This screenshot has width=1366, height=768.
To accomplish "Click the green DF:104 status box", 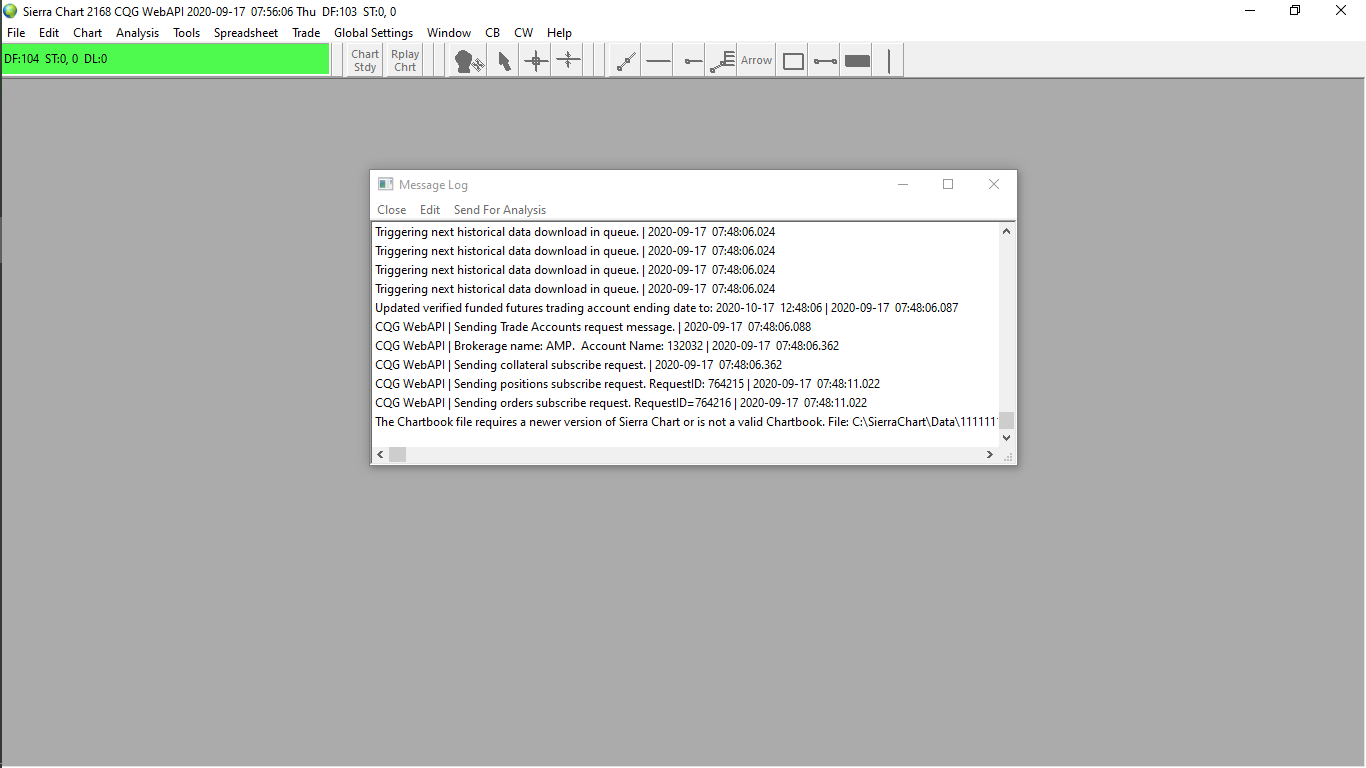I will tap(166, 59).
